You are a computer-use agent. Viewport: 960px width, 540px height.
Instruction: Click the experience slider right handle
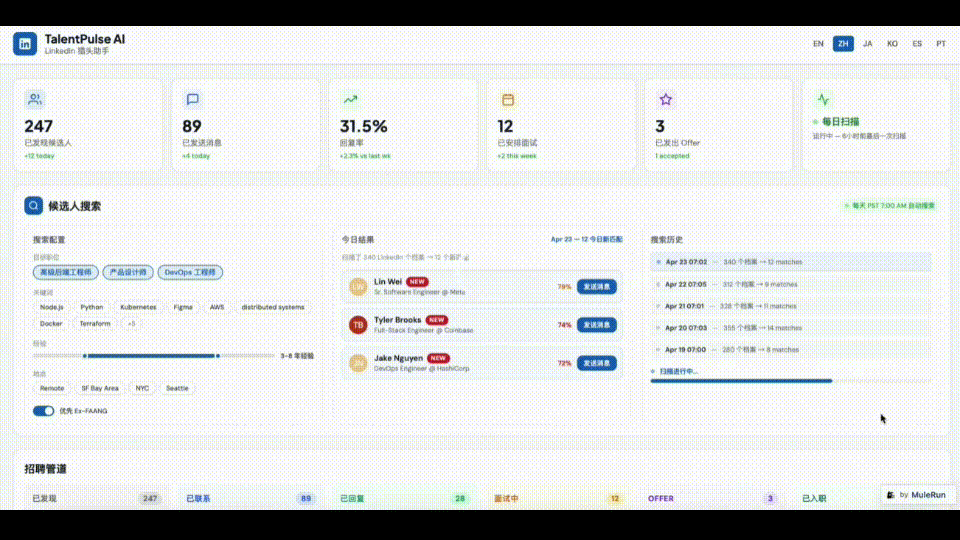click(217, 356)
